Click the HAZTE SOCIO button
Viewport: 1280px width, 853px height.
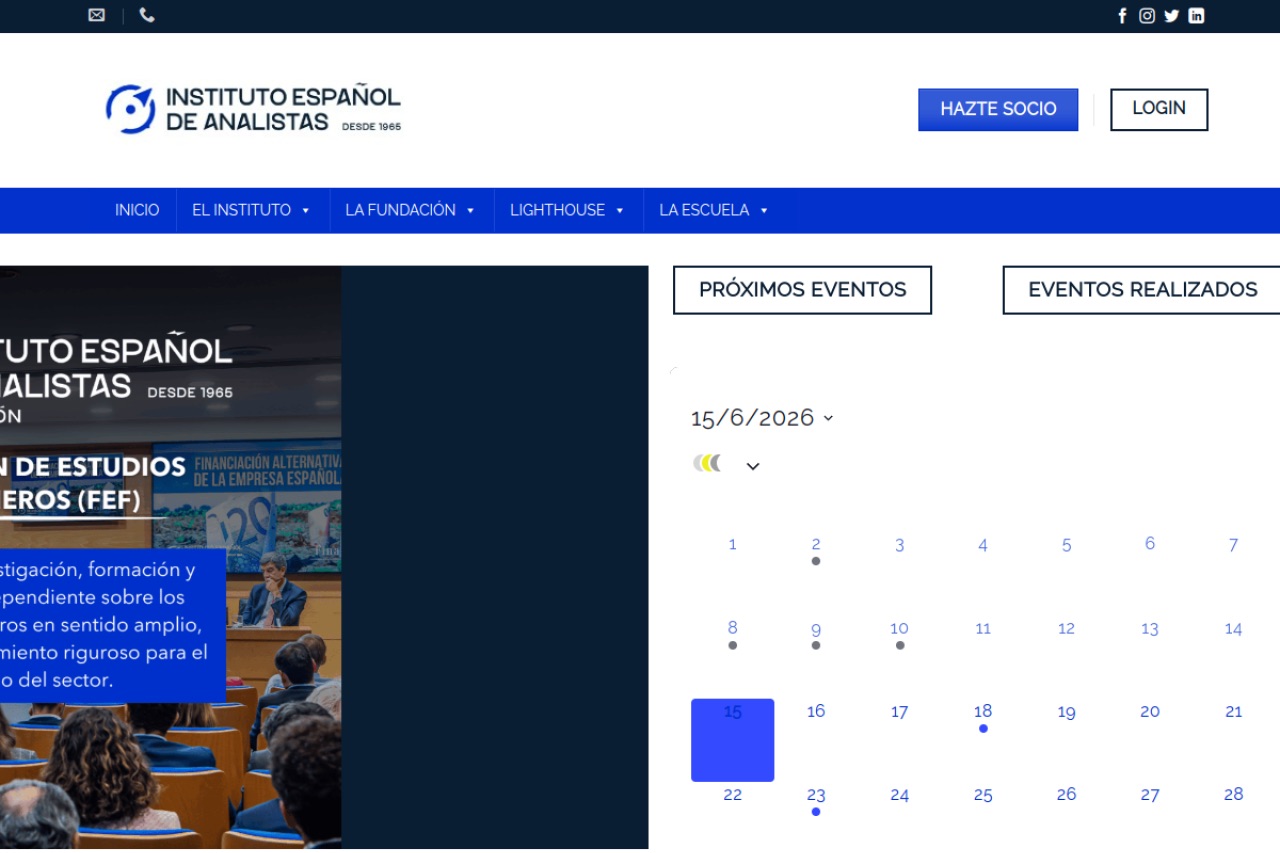(x=998, y=110)
